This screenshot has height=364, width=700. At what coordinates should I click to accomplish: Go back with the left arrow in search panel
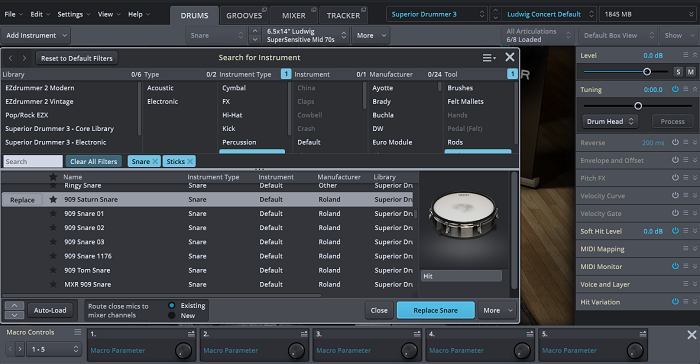[11, 58]
